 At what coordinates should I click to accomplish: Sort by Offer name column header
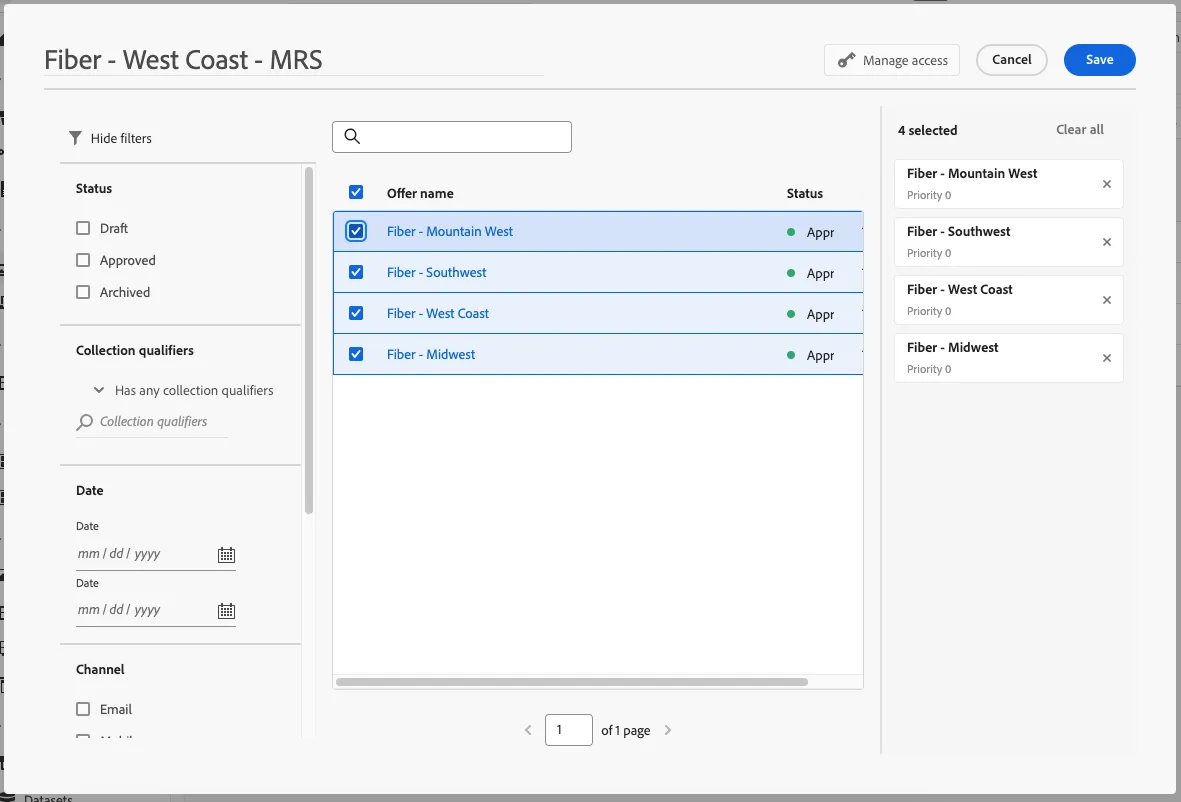(420, 193)
